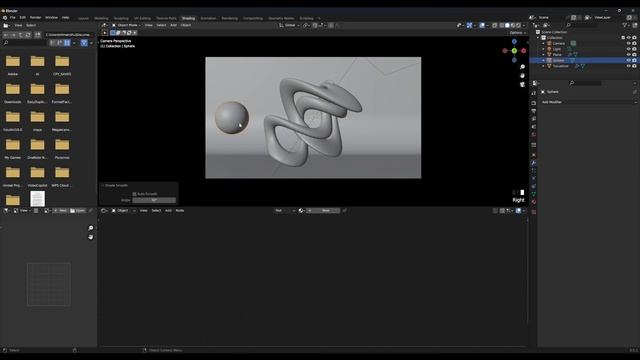This screenshot has width=640, height=360.
Task: Switch to the Compositing workspace tab
Action: coord(253,18)
